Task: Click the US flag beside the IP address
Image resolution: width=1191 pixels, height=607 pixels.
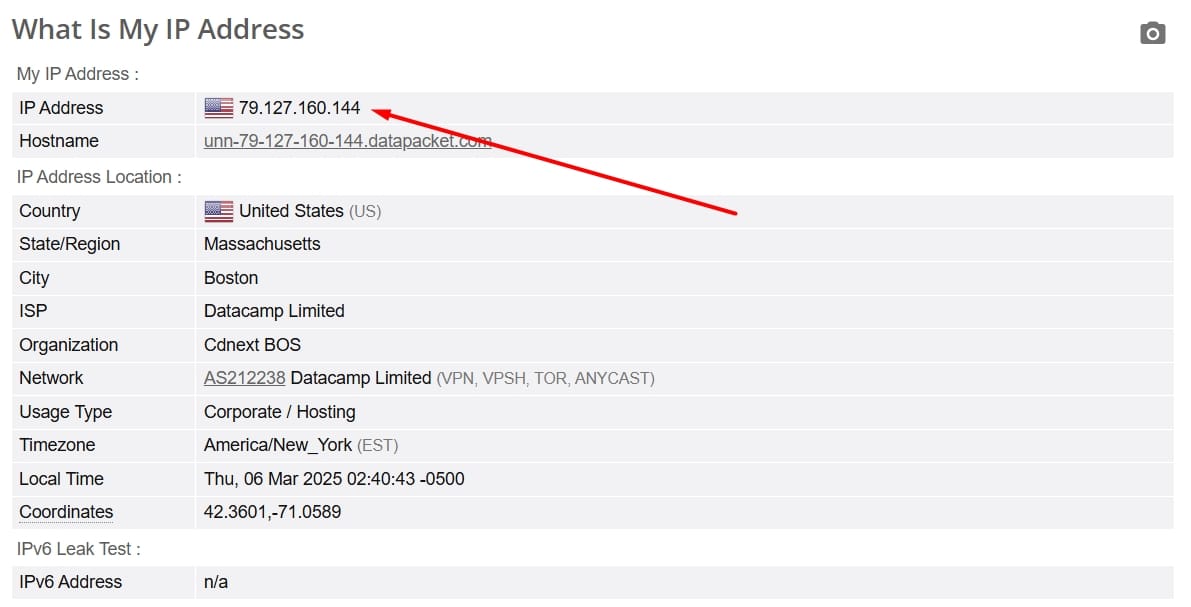Action: pos(219,108)
